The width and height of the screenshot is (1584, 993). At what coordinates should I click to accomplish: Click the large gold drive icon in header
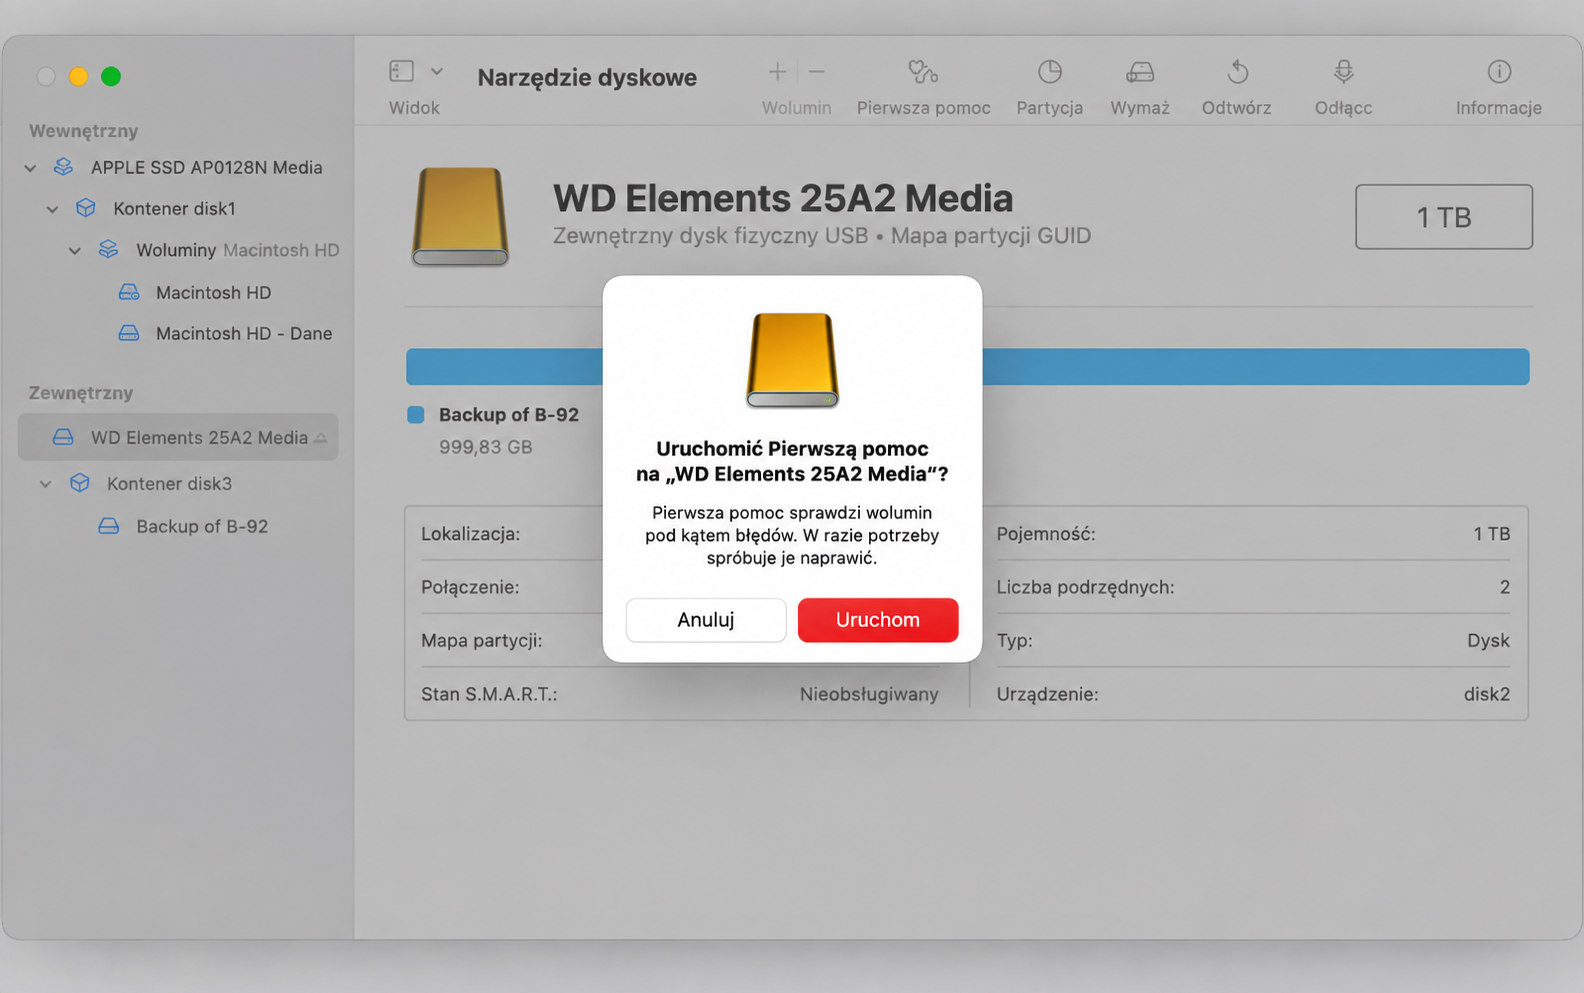pos(460,217)
